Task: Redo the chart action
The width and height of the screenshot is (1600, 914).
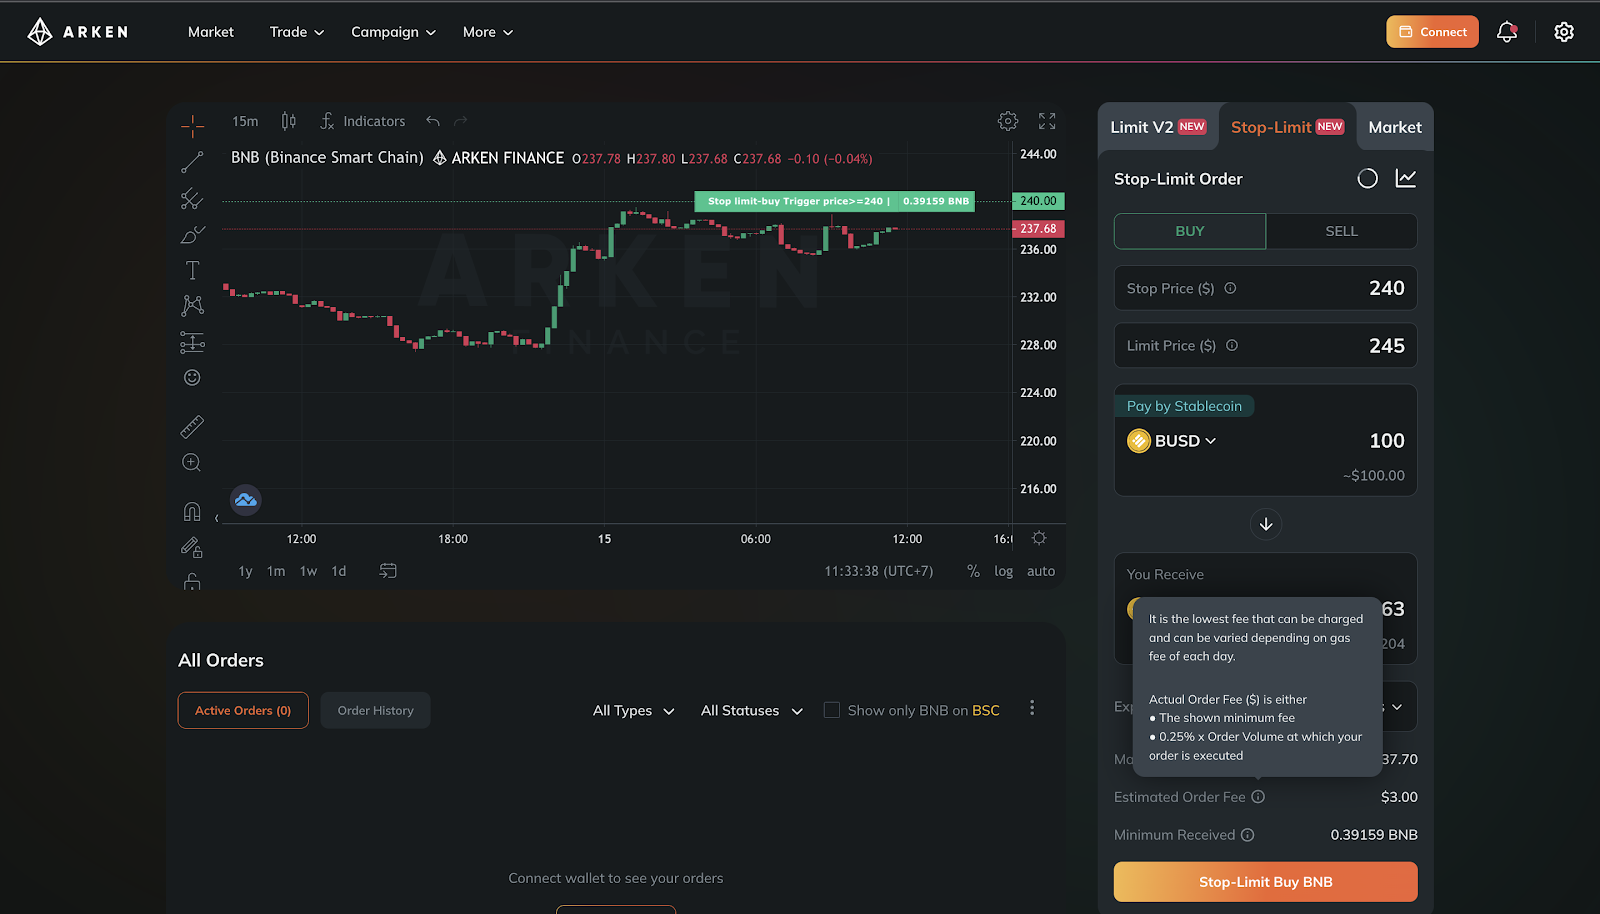Action: click(x=461, y=121)
